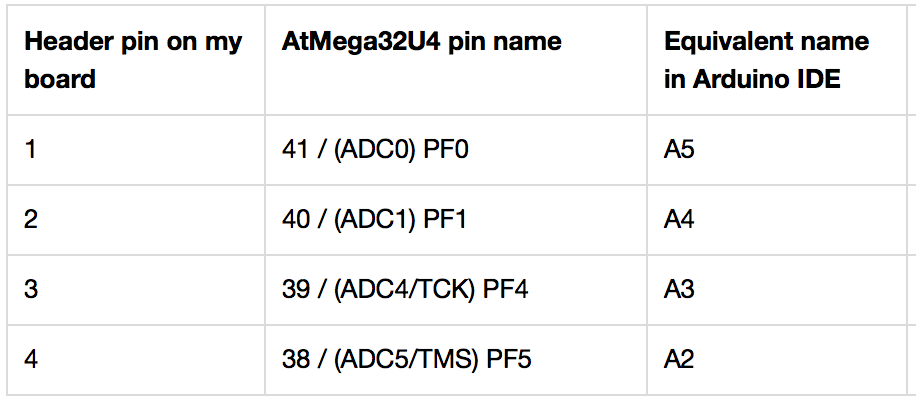Select the A3 Arduino name cell
The height and width of the screenshot is (406, 916).
click(776, 290)
